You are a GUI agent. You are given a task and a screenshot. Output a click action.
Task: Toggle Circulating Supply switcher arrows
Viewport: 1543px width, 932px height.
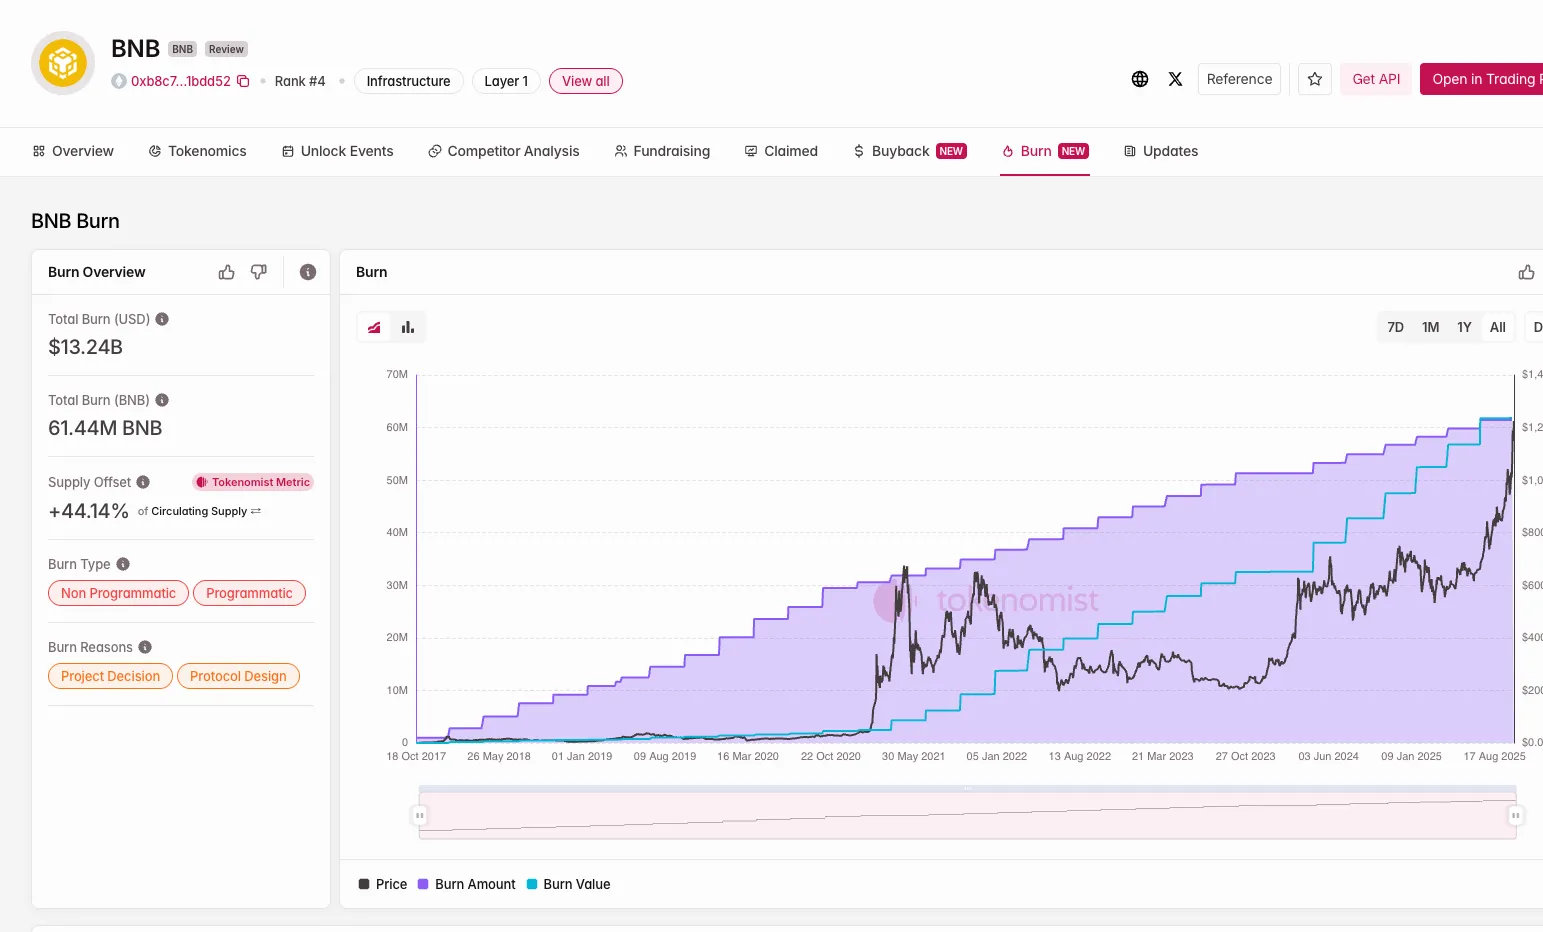click(256, 511)
